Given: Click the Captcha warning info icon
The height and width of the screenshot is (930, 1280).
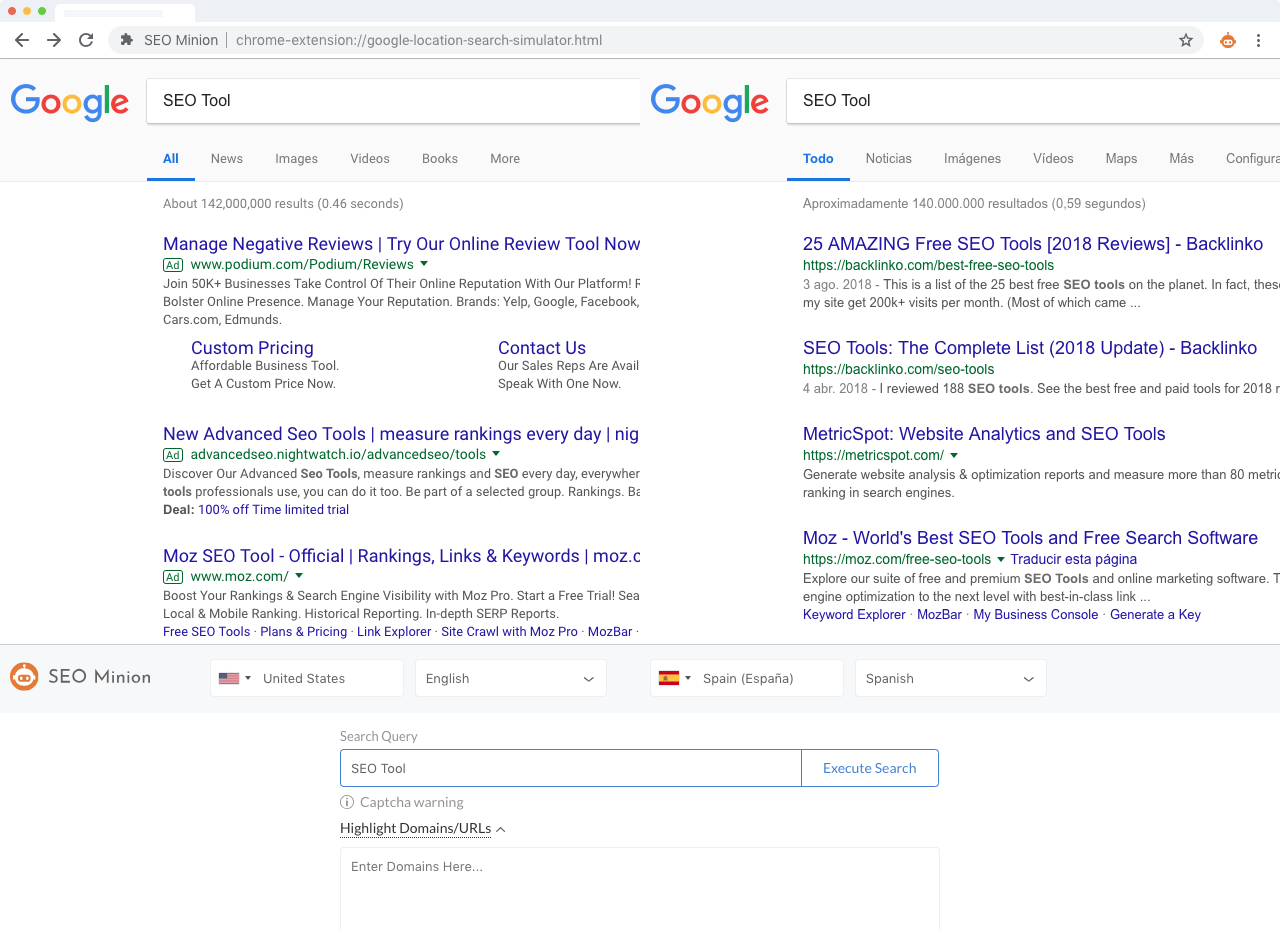Looking at the screenshot, I should pyautogui.click(x=347, y=802).
